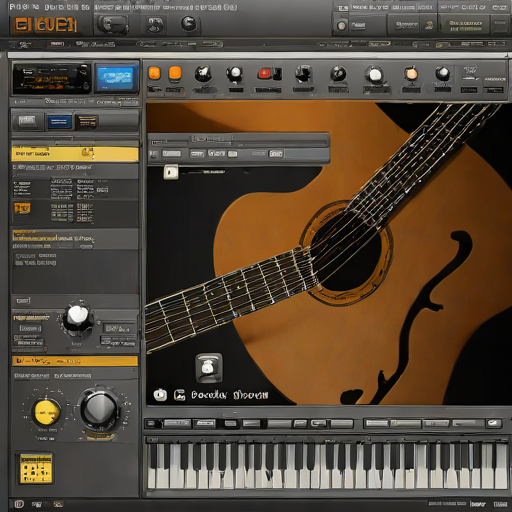The width and height of the screenshot is (512, 512).
Task: Click the horizontal slider in the floating panel over the guitar
Action: pos(239,143)
